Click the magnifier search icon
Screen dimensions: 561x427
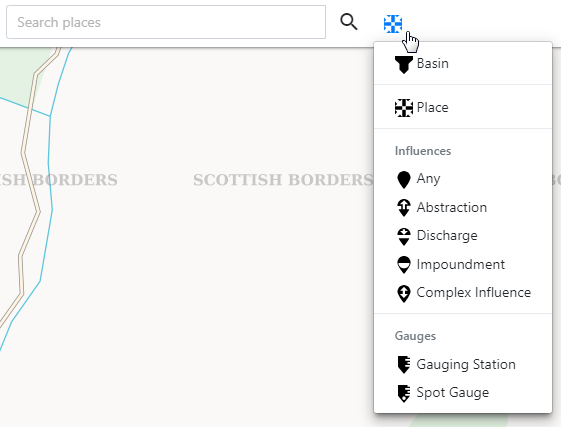[x=348, y=22]
